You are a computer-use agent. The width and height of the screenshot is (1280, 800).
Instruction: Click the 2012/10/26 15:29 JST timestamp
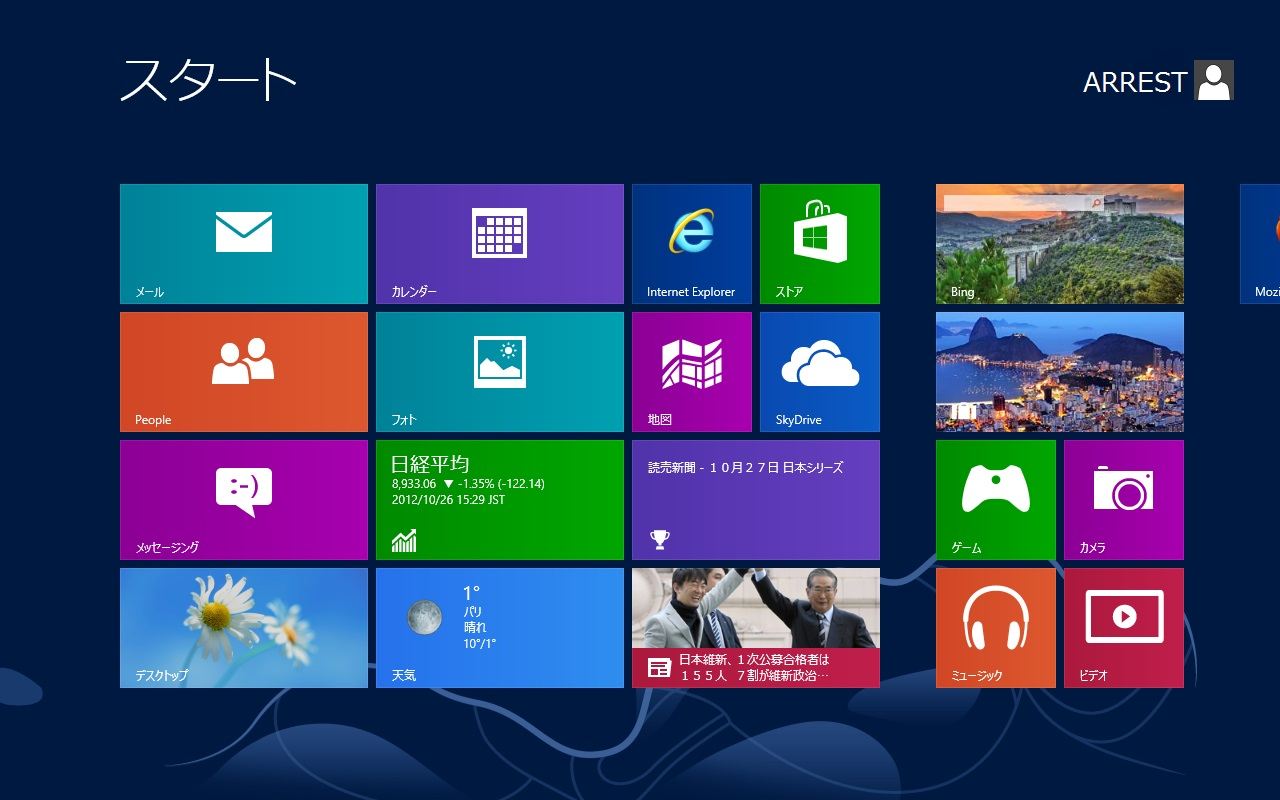[x=448, y=500]
